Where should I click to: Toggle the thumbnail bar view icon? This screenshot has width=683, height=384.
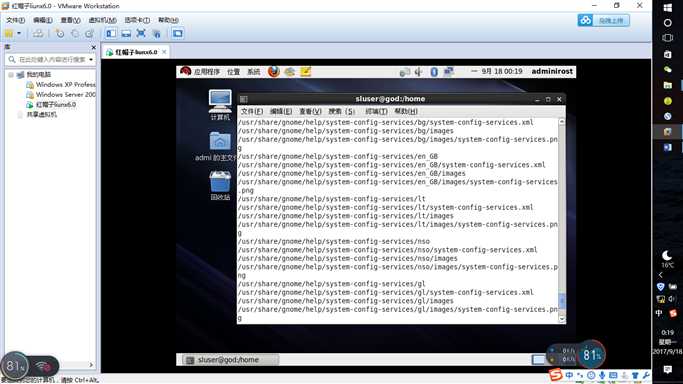pyautogui.click(x=126, y=34)
